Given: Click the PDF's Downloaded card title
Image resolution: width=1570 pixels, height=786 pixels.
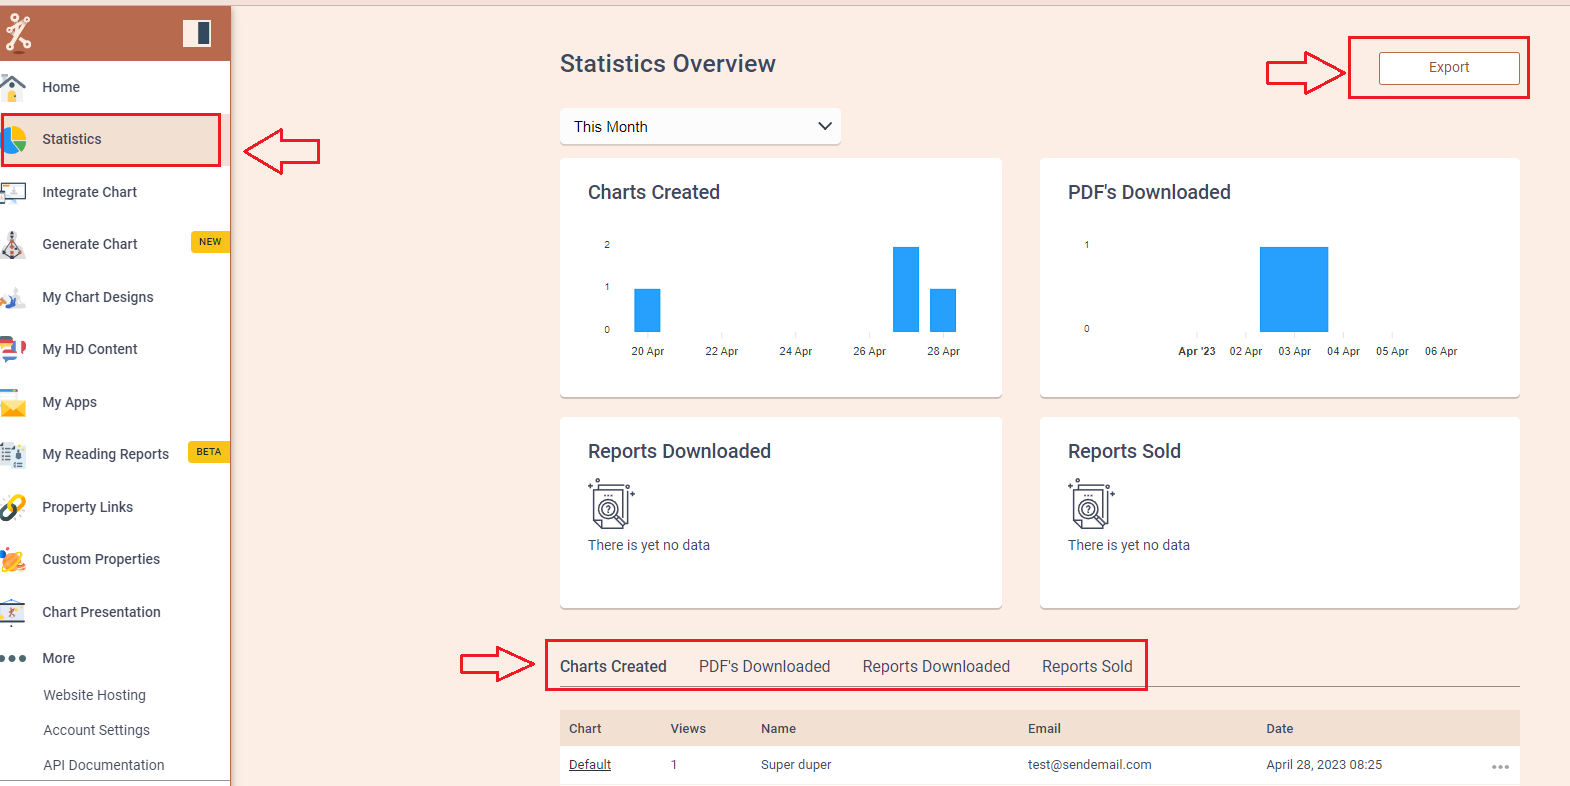Looking at the screenshot, I should (x=1149, y=192).
